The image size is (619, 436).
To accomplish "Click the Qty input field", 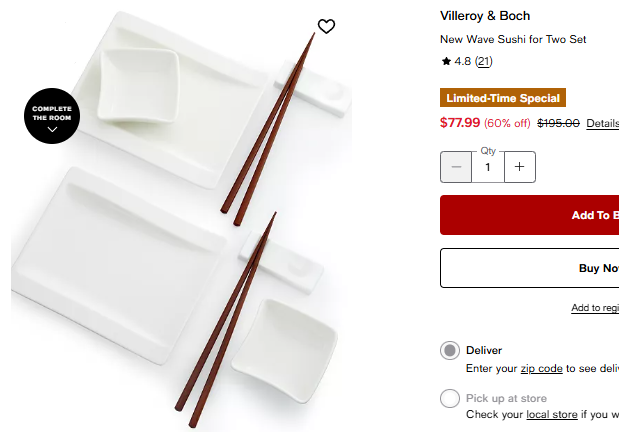I will 488,167.
